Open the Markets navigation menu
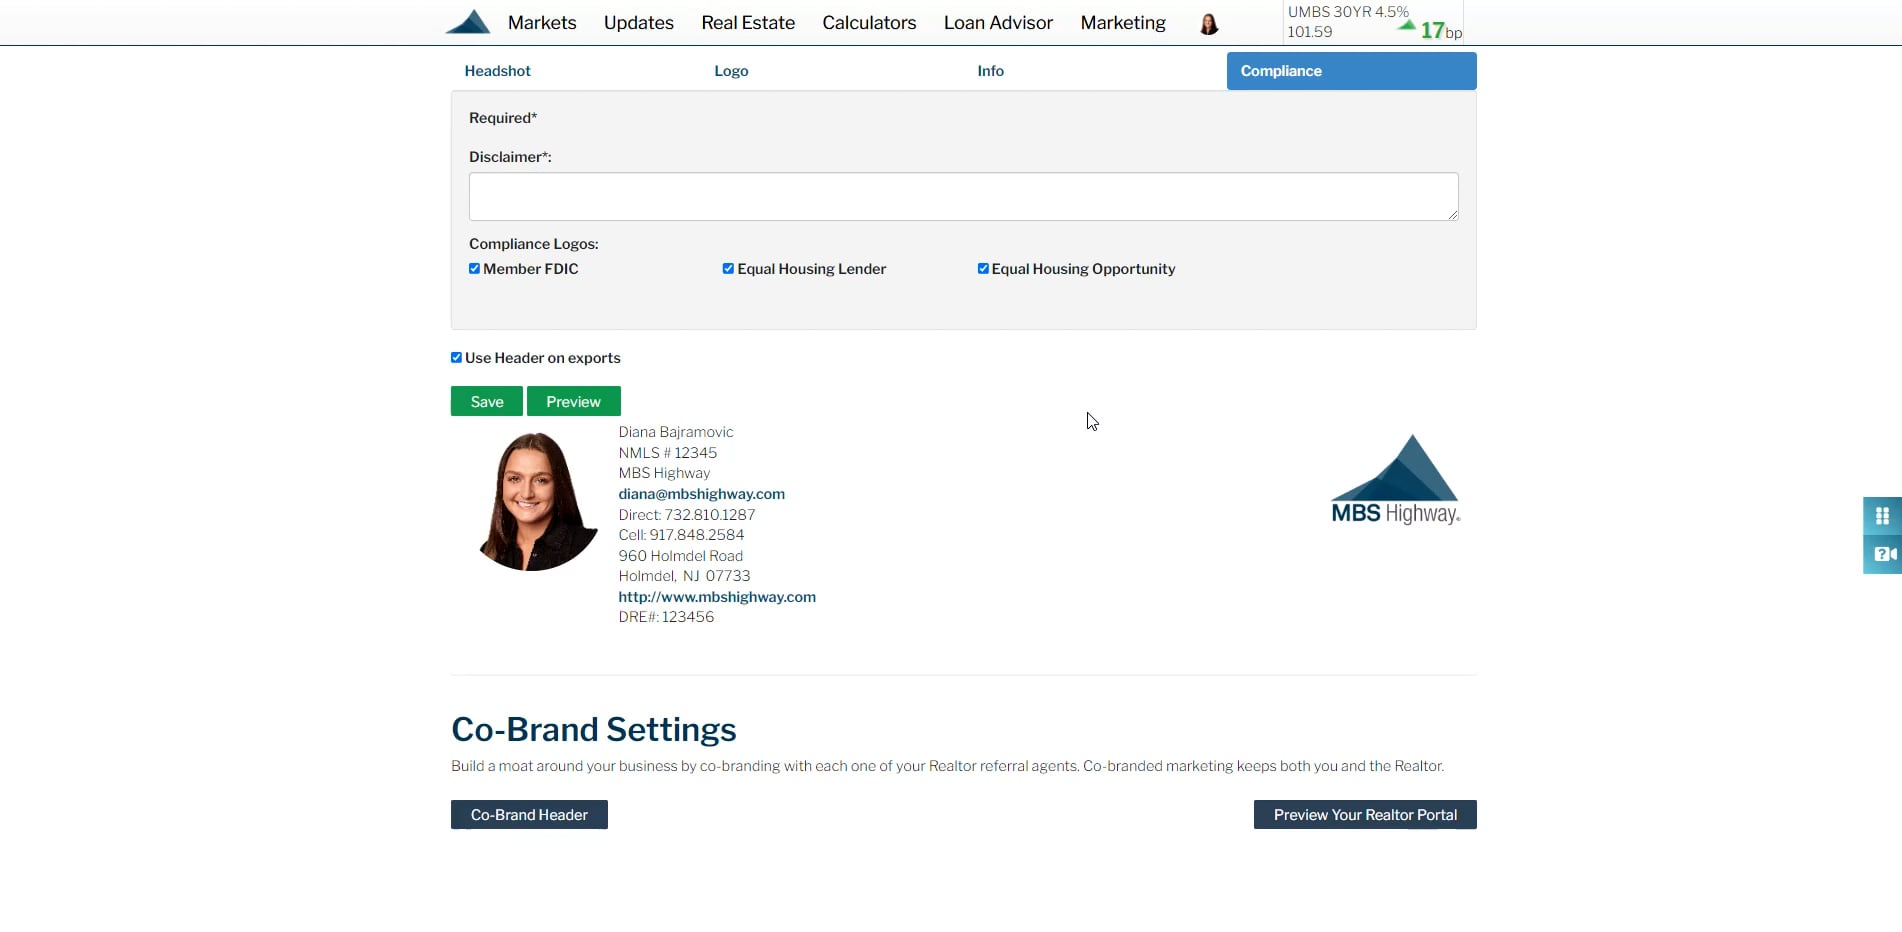This screenshot has height=932, width=1902. click(541, 22)
